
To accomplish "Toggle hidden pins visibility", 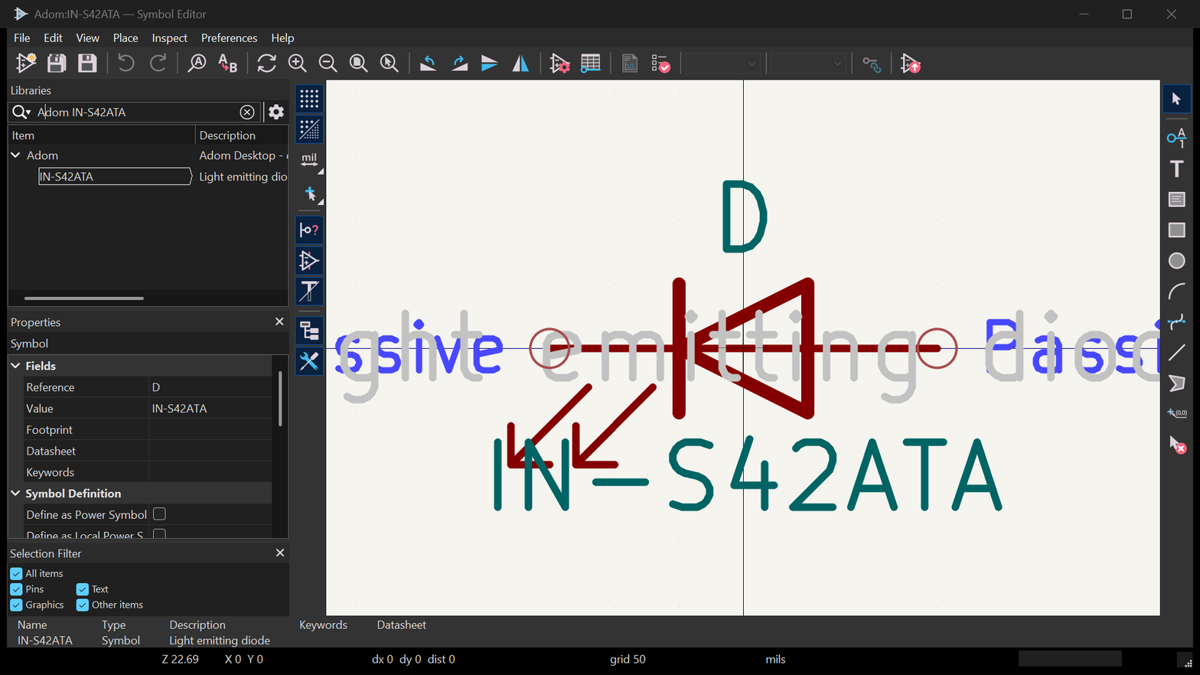I will (309, 230).
